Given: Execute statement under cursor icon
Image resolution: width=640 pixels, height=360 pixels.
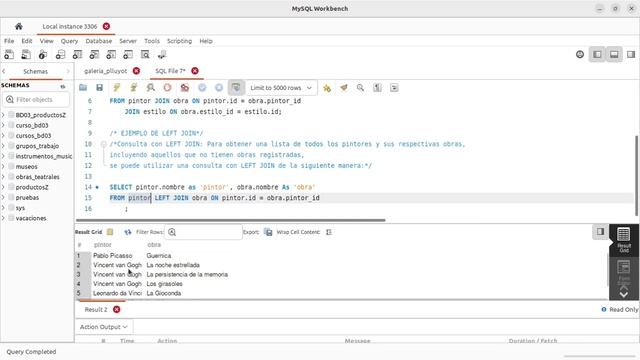Looking at the screenshot, I should (x=133, y=88).
